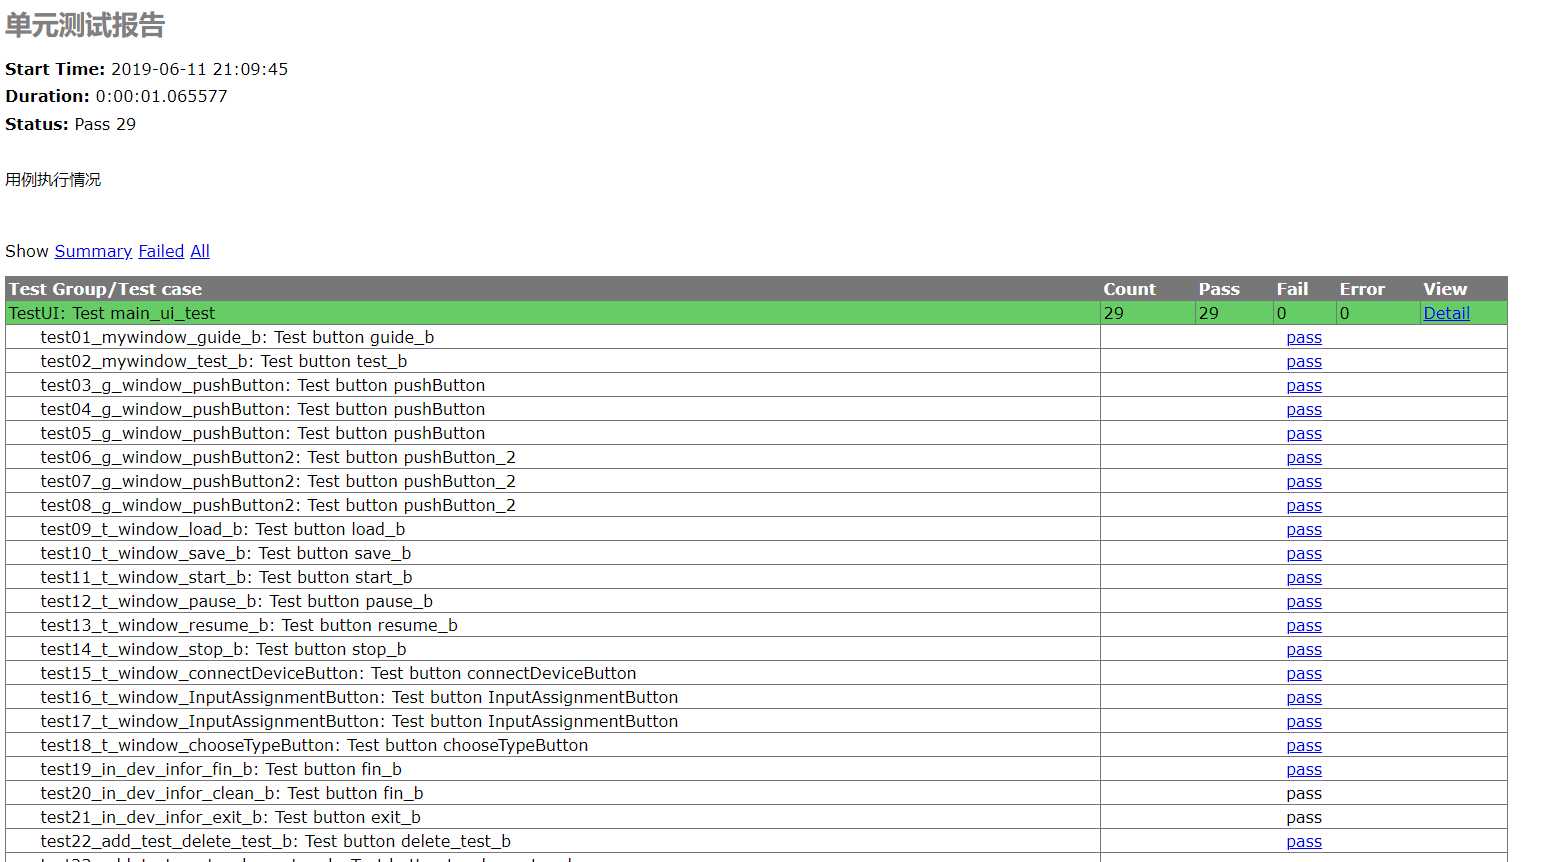
Task: Expand pass details for test18 chooseTypeButton
Action: [x=1304, y=745]
